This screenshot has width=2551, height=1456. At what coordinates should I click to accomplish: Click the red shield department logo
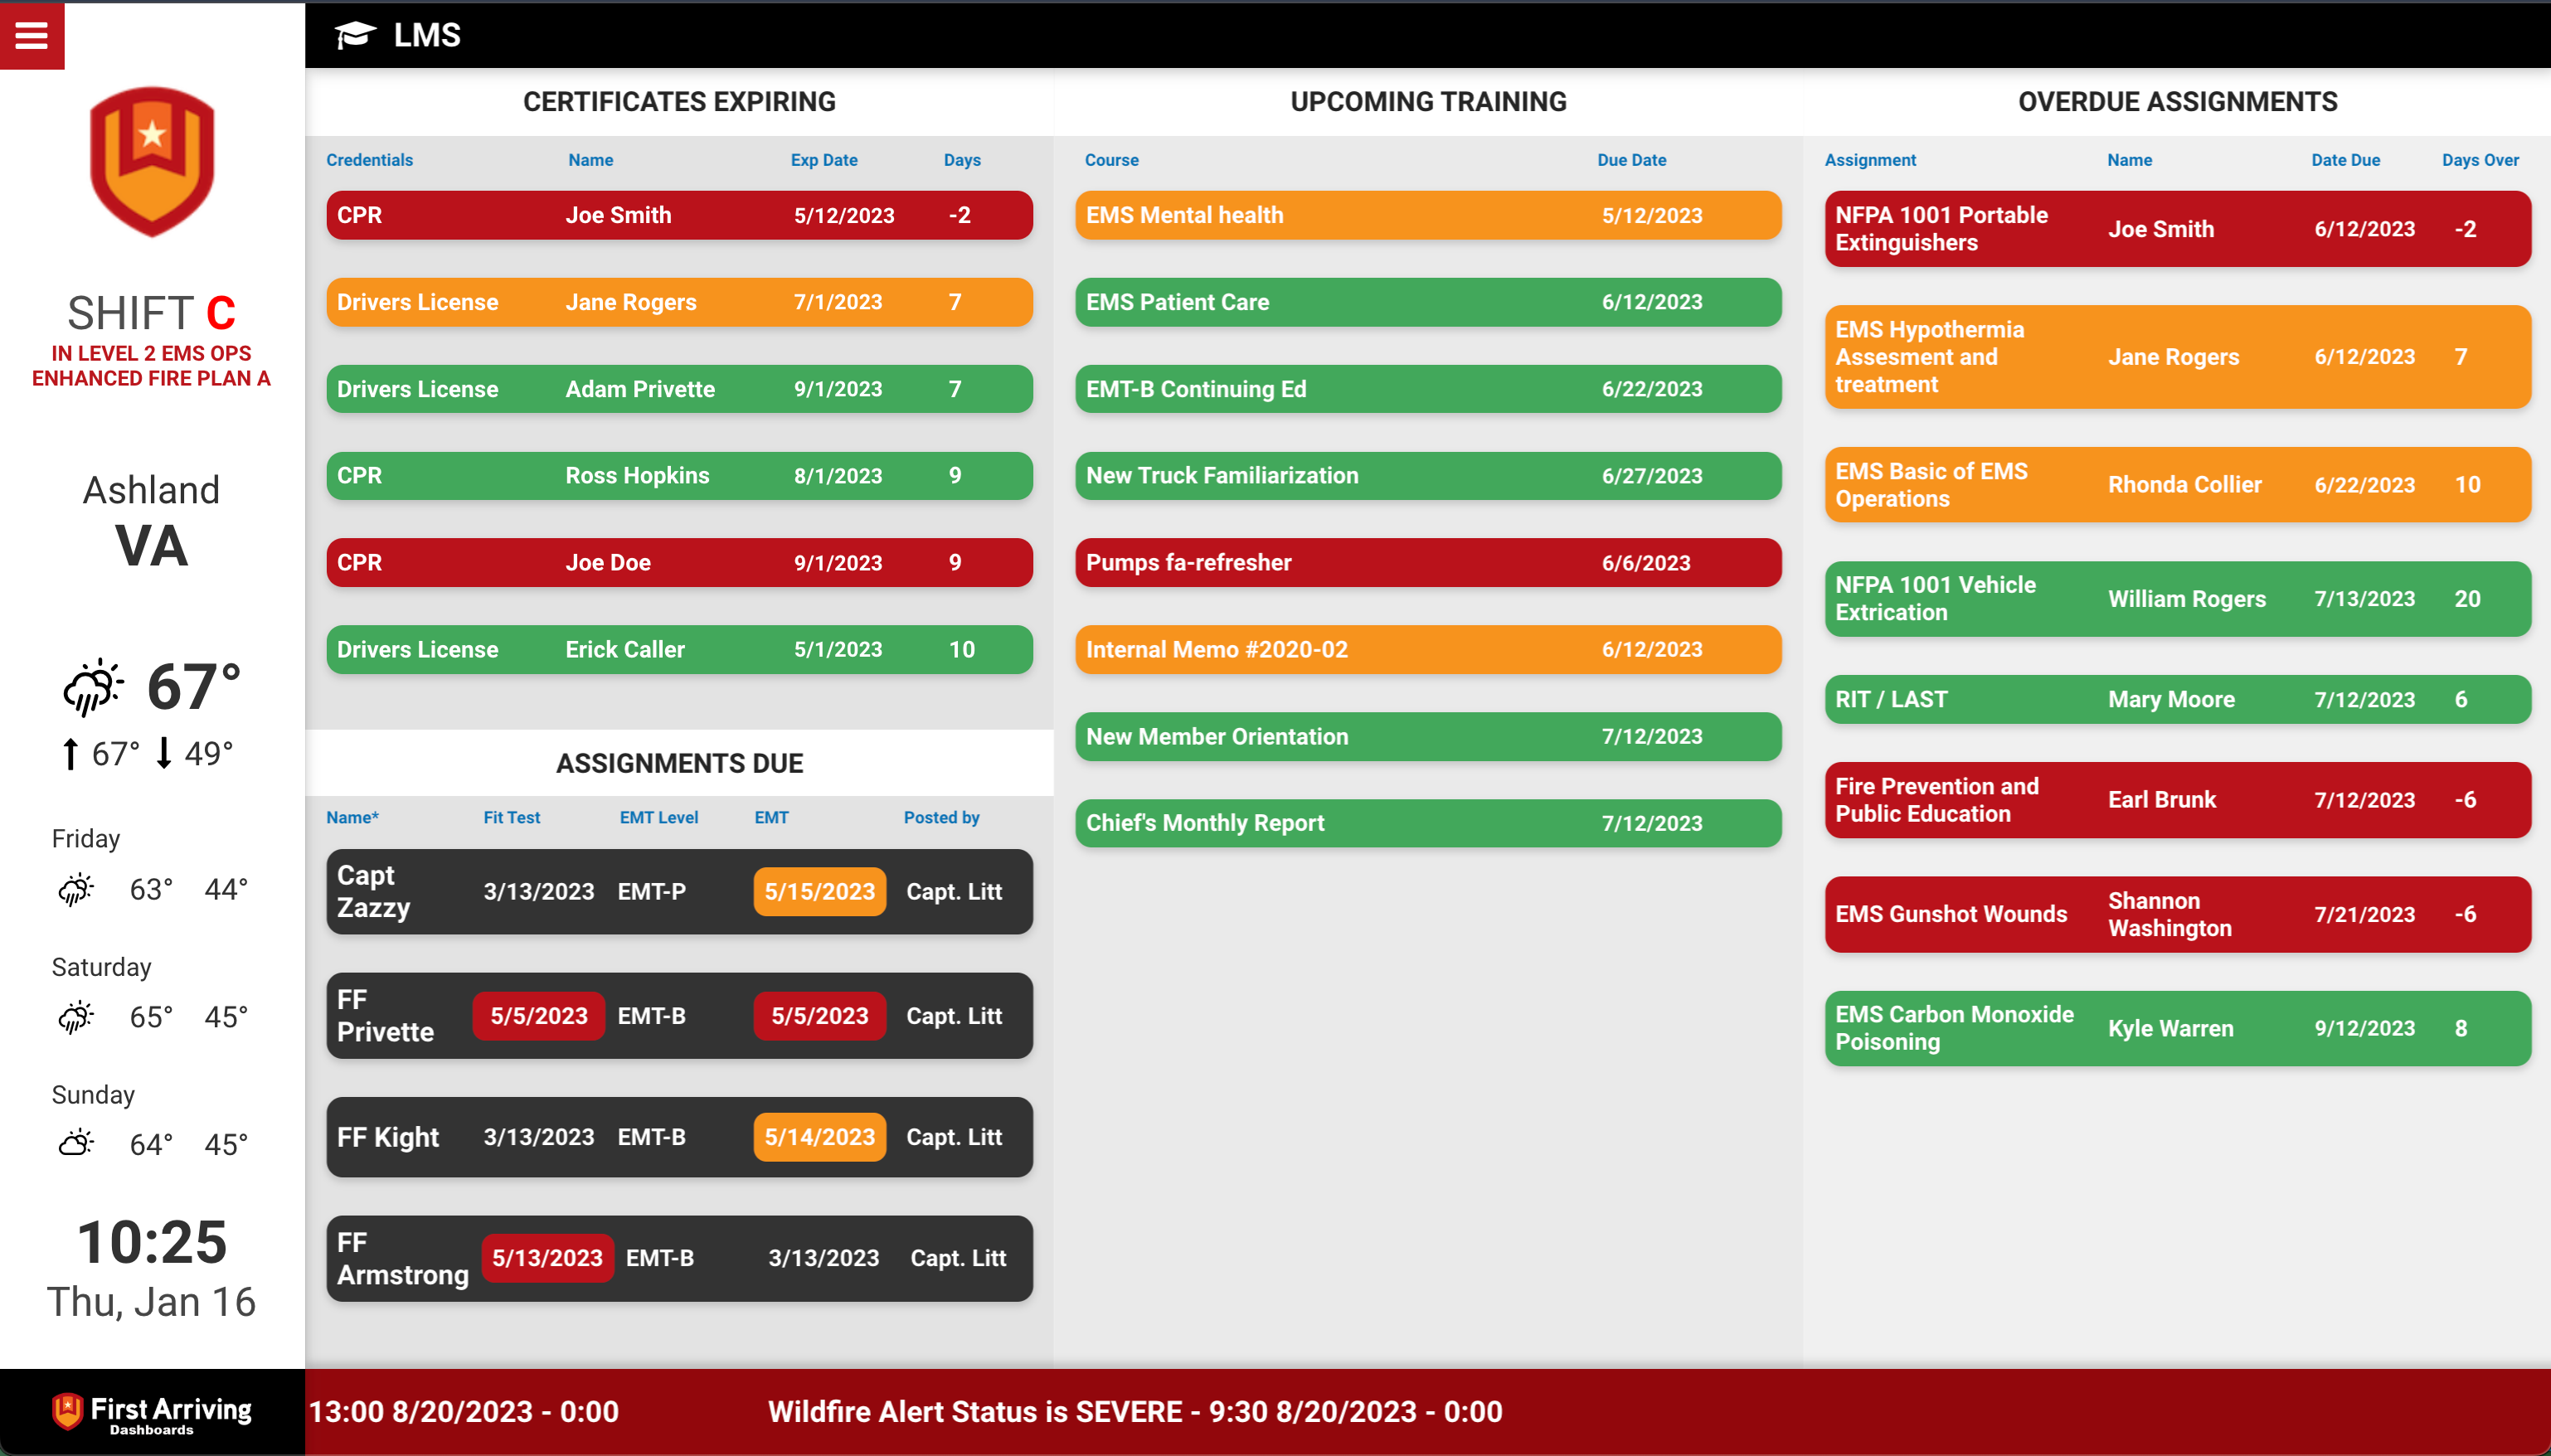click(152, 160)
